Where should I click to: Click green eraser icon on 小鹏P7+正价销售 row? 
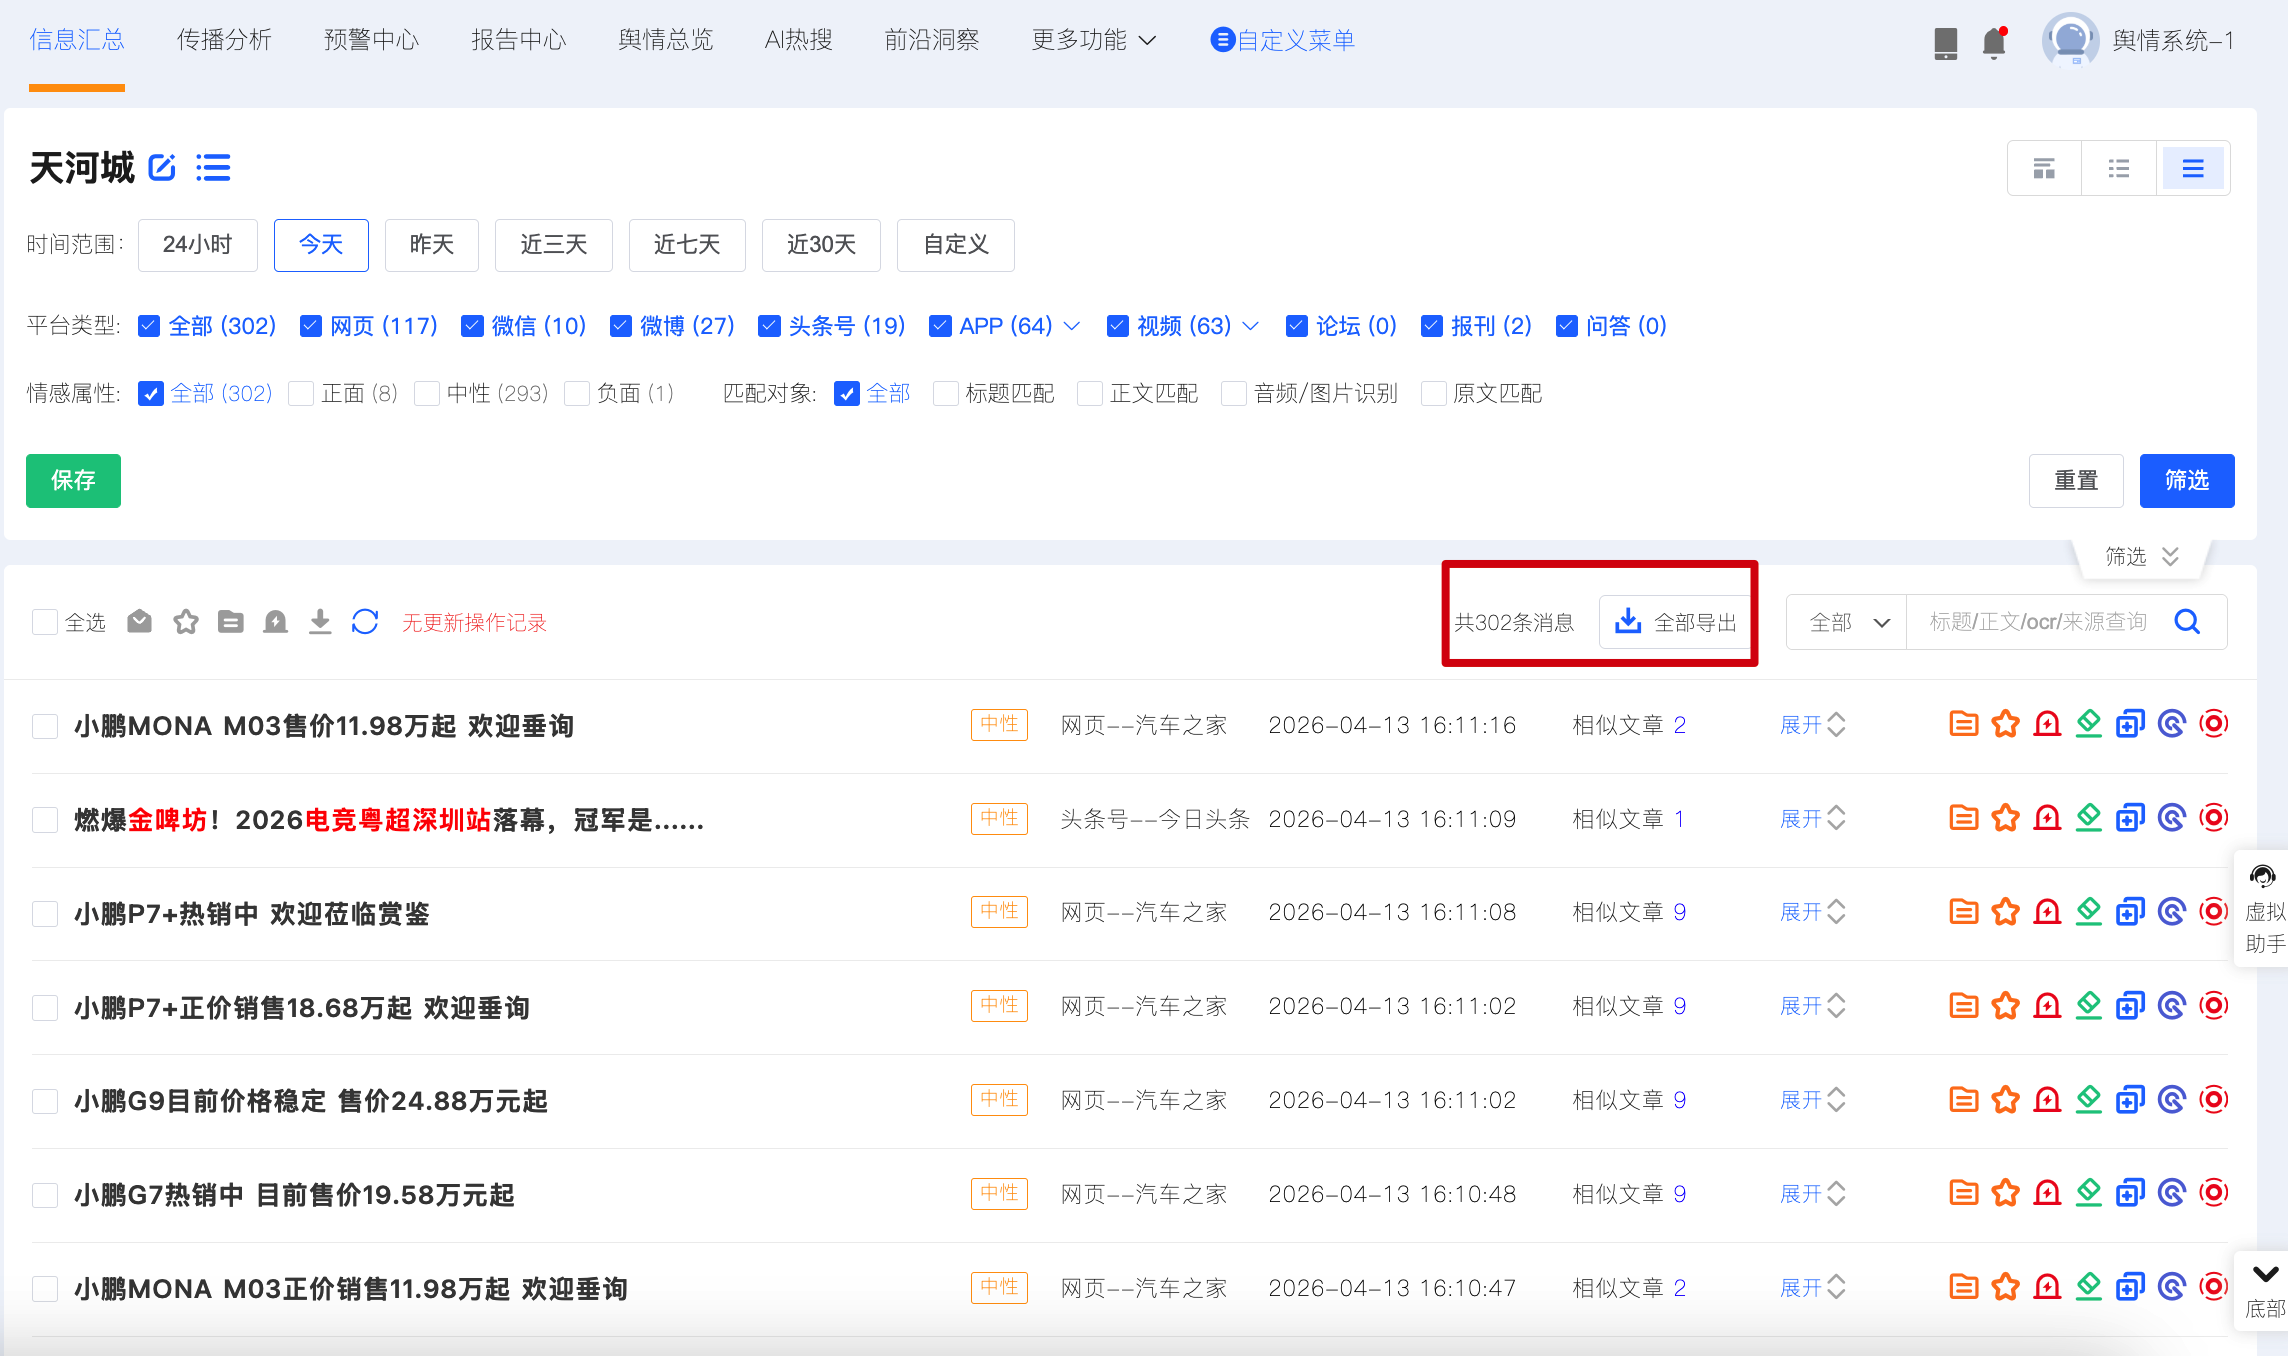pos(2089,1005)
